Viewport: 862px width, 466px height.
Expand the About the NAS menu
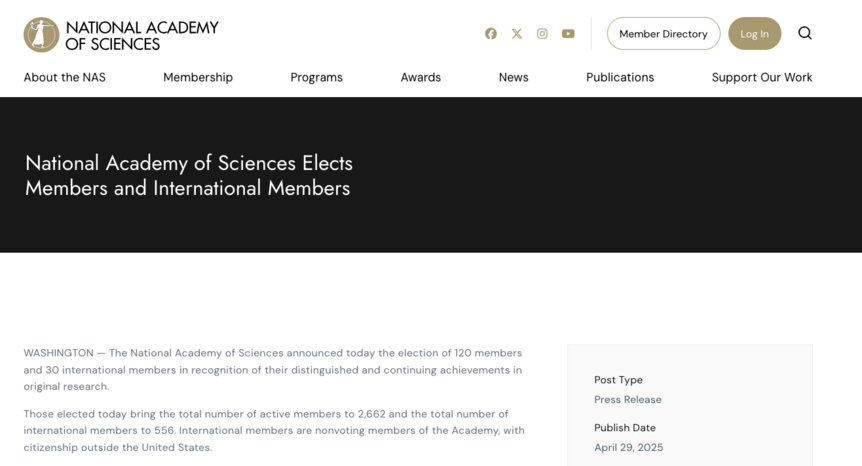(64, 77)
